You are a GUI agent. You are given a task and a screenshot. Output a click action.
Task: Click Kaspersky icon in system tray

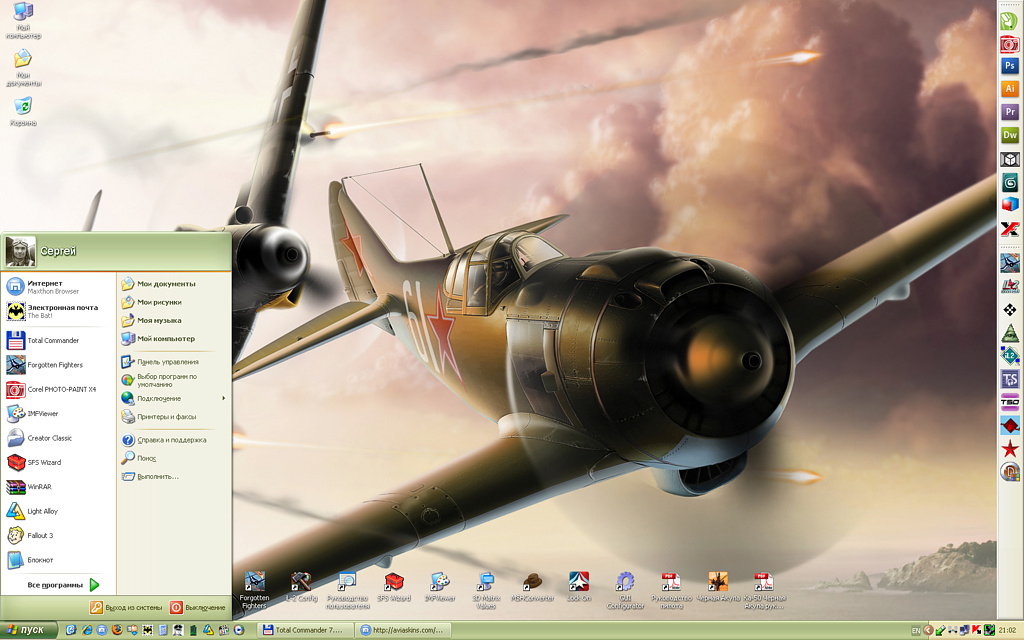tap(977, 630)
